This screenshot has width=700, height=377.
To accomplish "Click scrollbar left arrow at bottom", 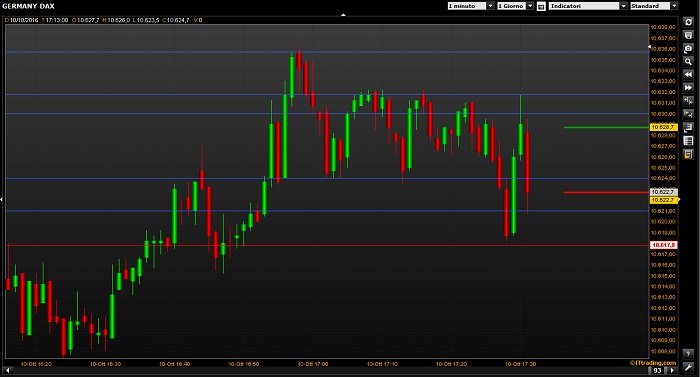I will point(7,370).
